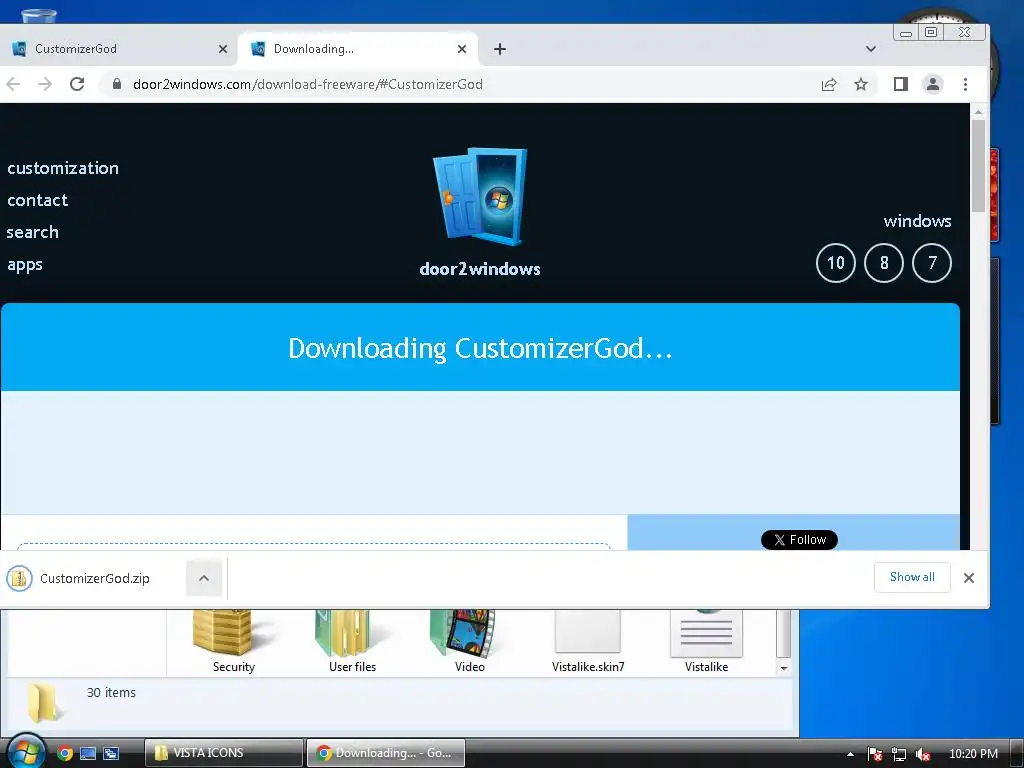Click the Switch between windows icon
The image size is (1024, 768).
pos(111,753)
